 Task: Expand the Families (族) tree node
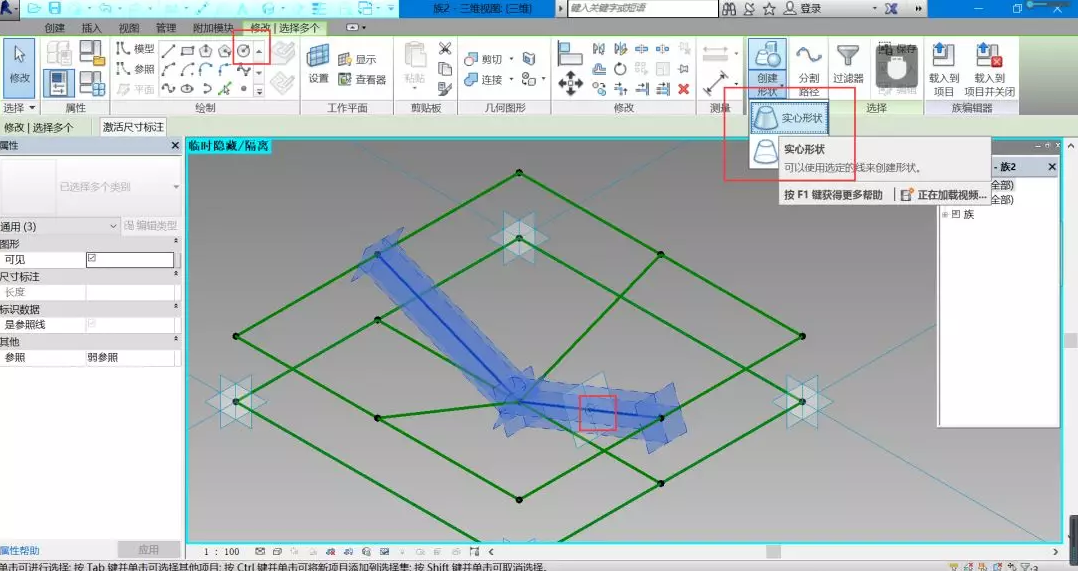click(944, 214)
